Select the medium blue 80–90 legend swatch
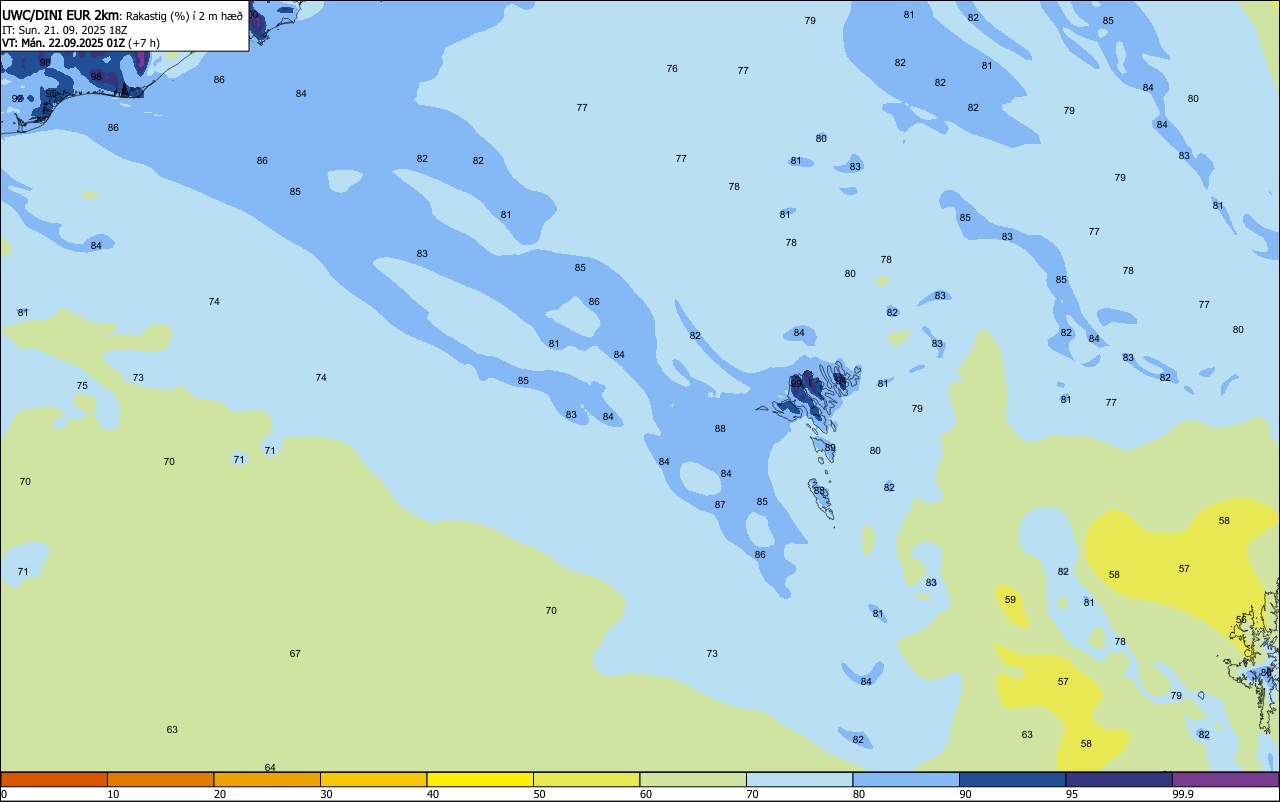 (x=906, y=779)
